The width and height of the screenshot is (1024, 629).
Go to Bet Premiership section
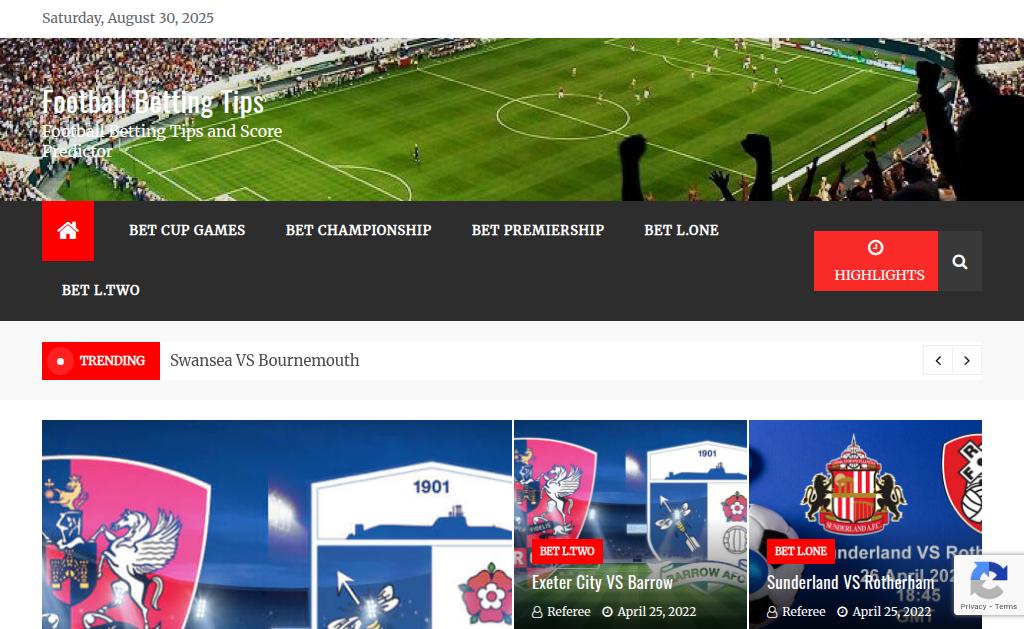(x=537, y=231)
